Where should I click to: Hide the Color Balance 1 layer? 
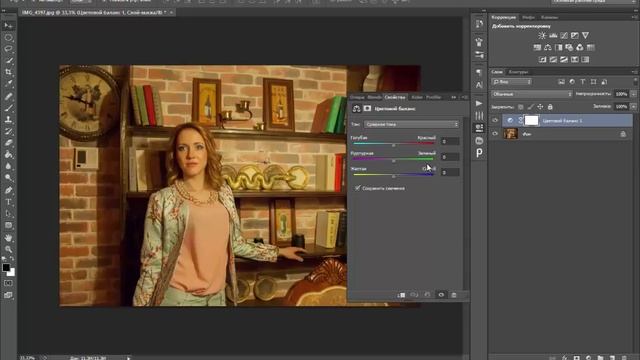tap(495, 120)
